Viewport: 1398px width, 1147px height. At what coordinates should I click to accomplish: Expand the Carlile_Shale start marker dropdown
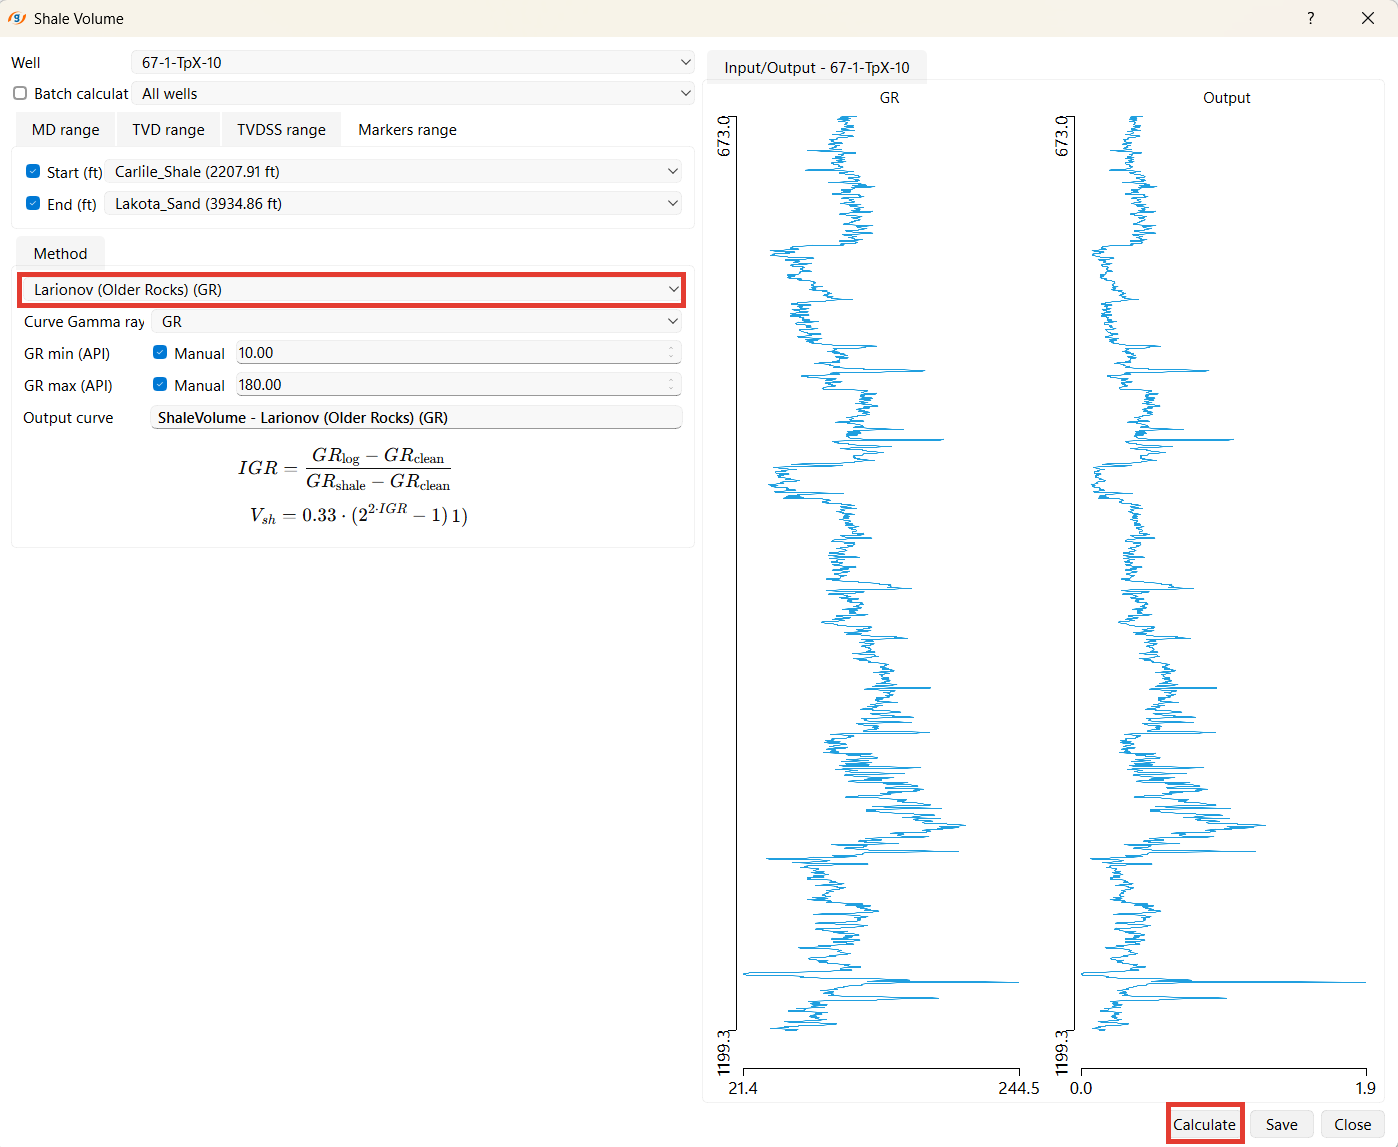click(394, 172)
